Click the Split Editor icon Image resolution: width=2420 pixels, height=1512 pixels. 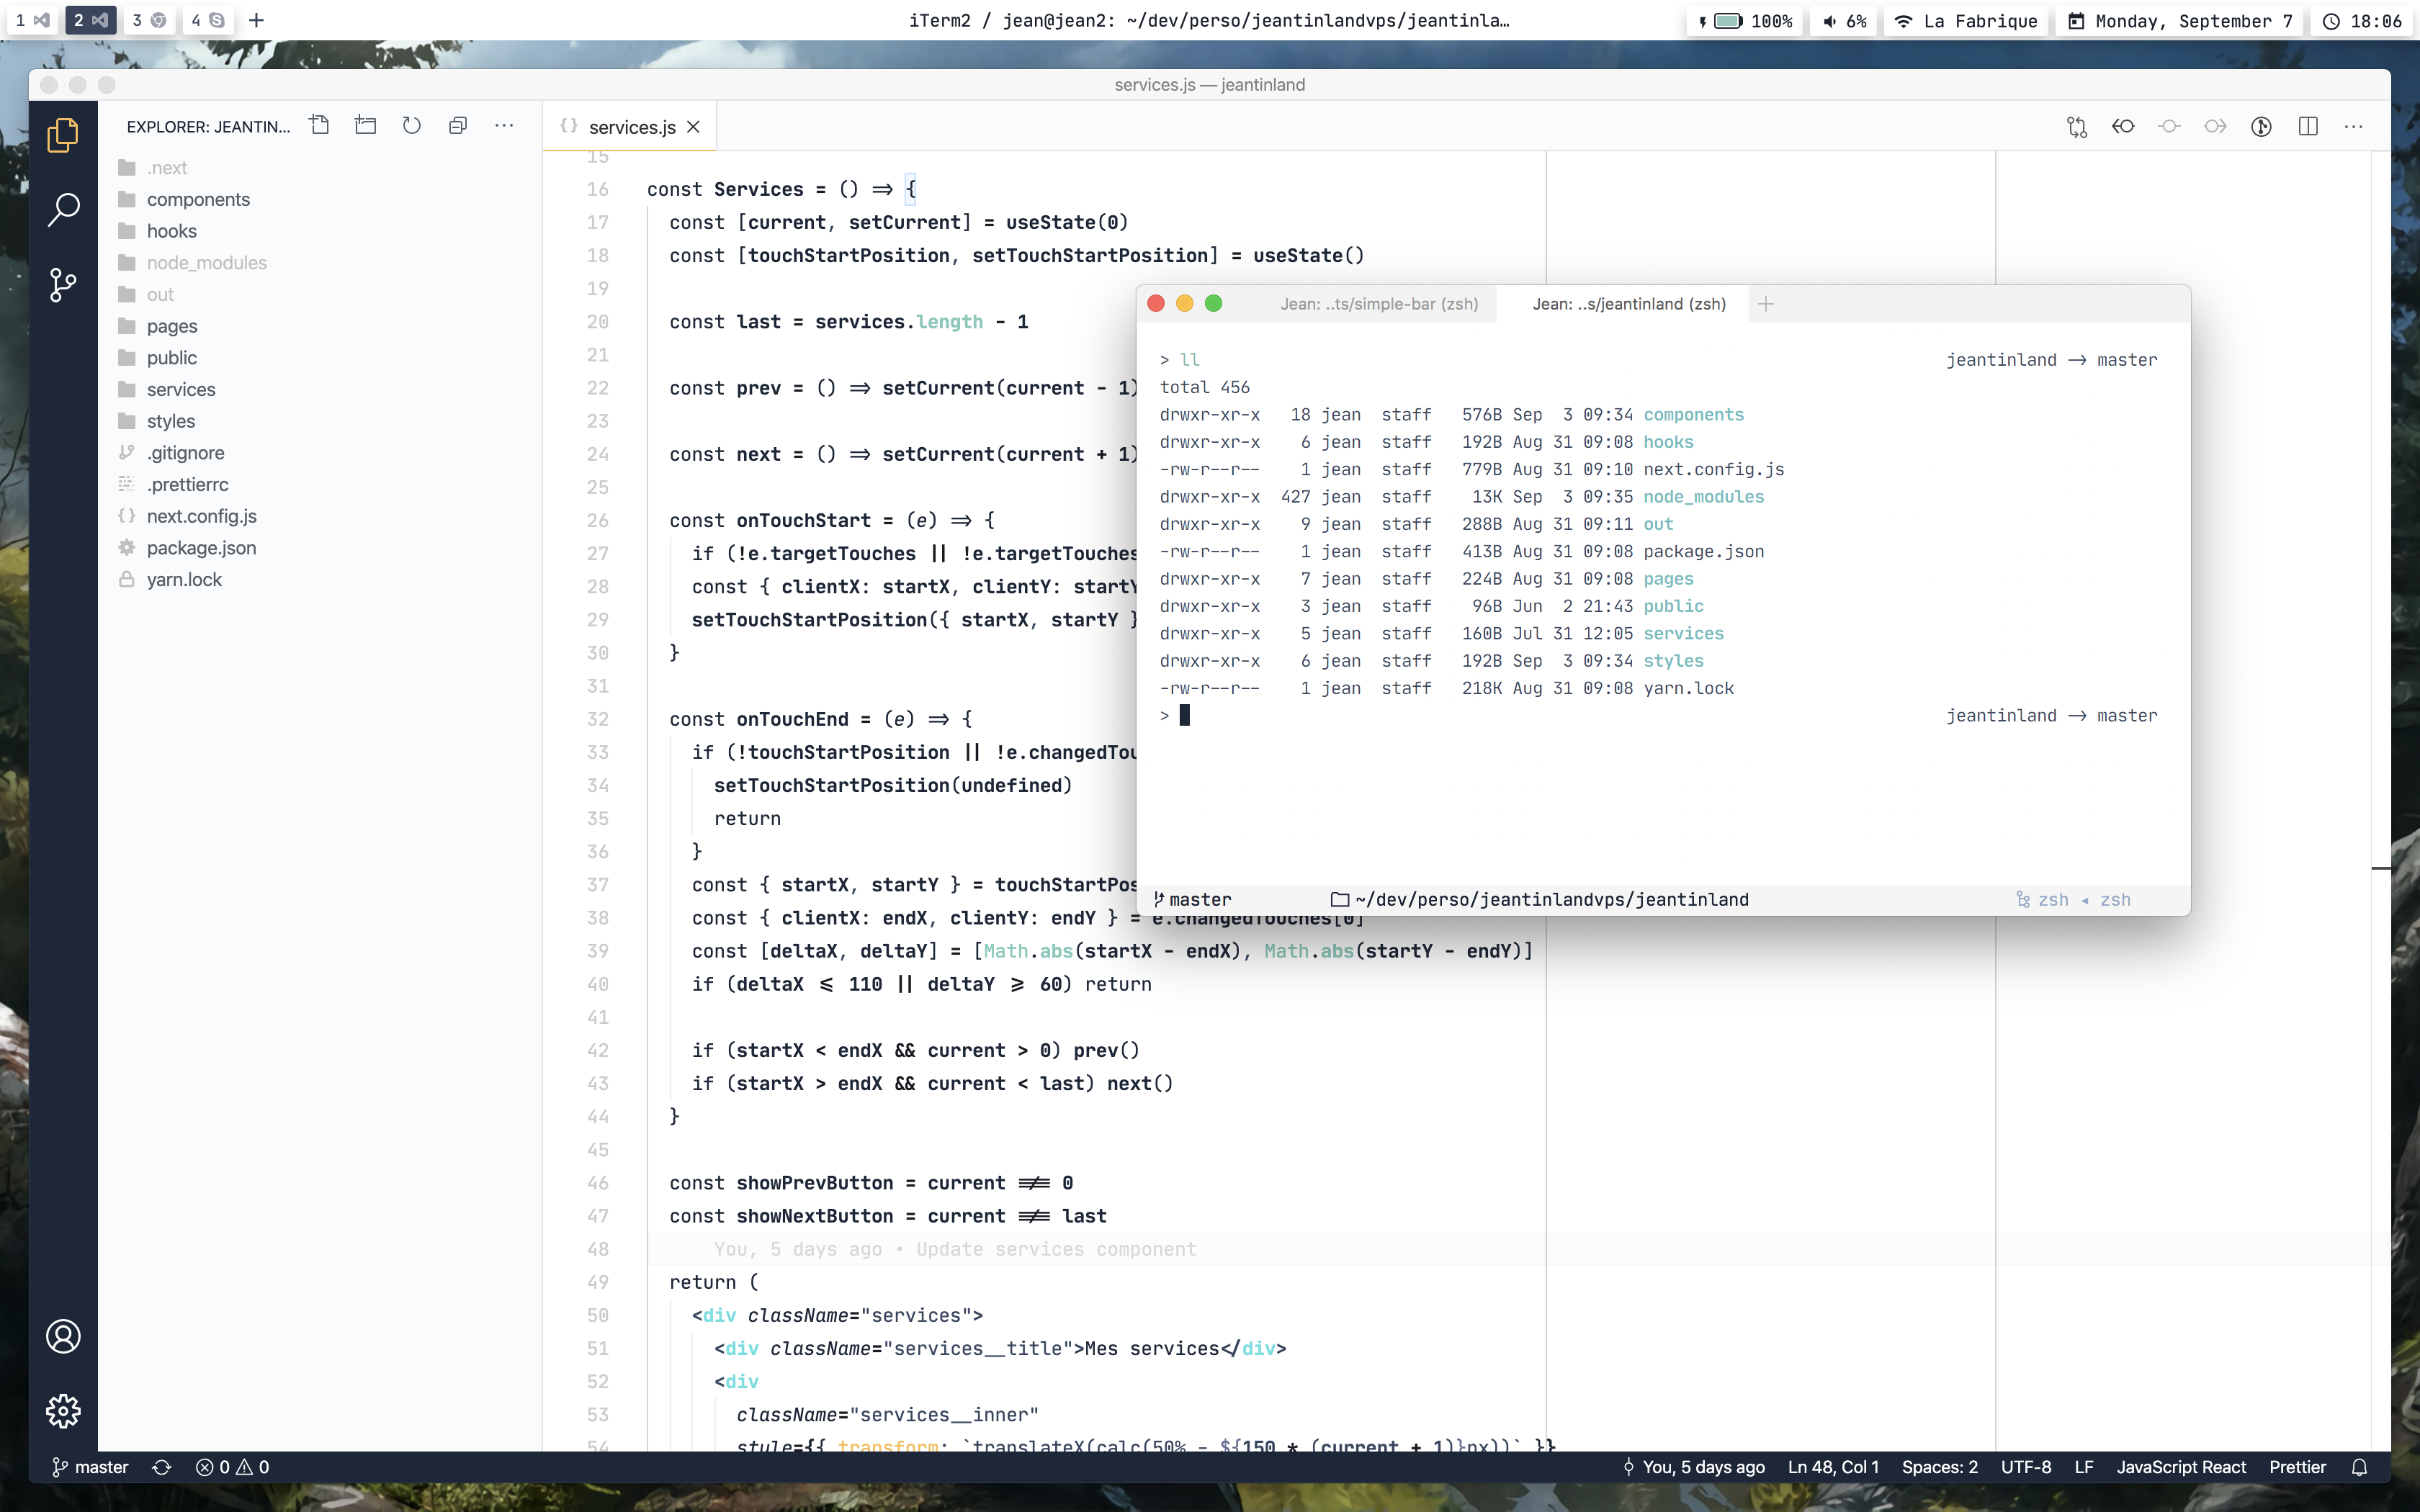(2308, 126)
